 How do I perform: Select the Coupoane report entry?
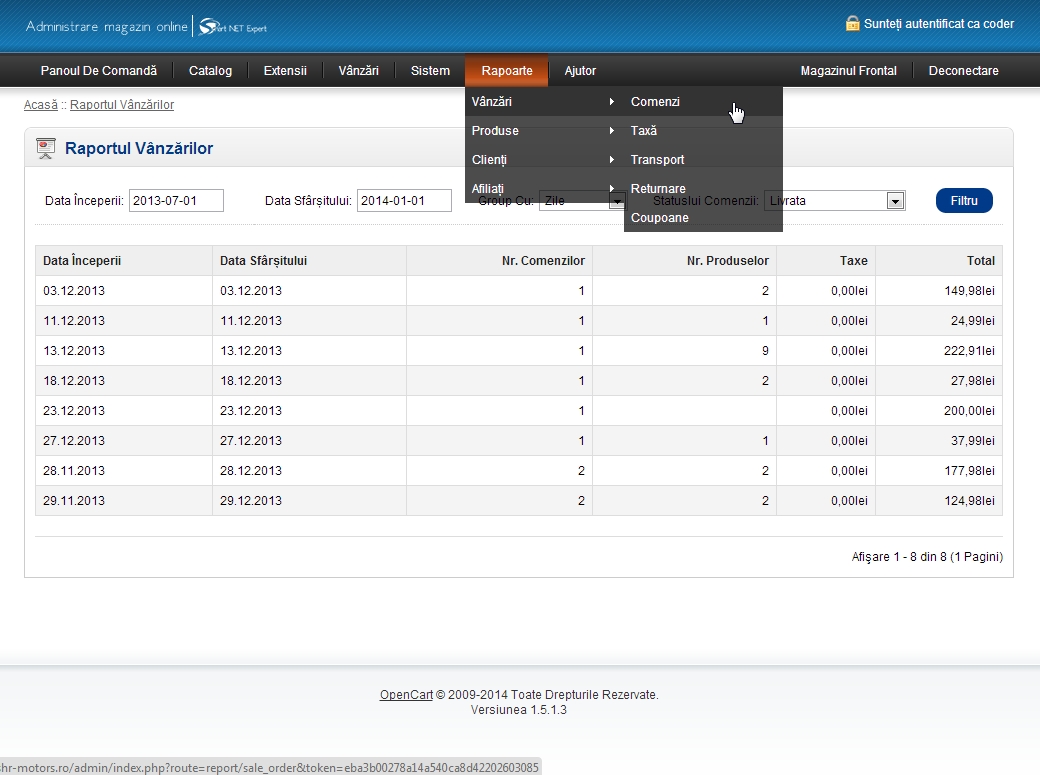[x=659, y=218]
